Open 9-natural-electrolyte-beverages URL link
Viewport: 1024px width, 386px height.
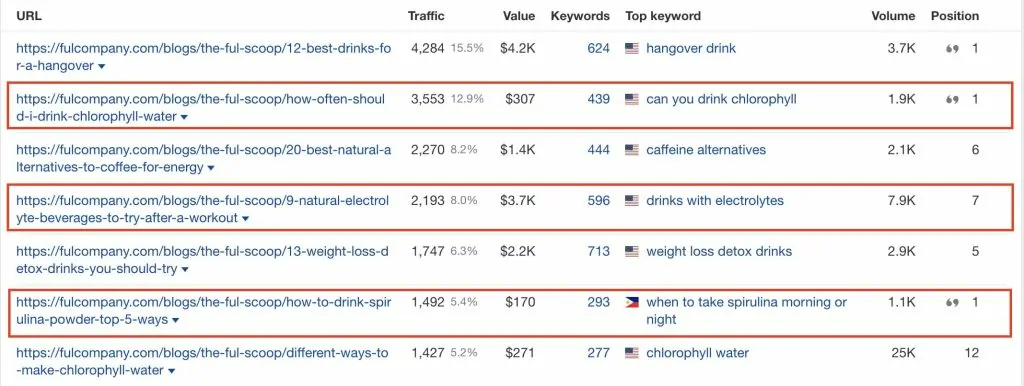(202, 209)
